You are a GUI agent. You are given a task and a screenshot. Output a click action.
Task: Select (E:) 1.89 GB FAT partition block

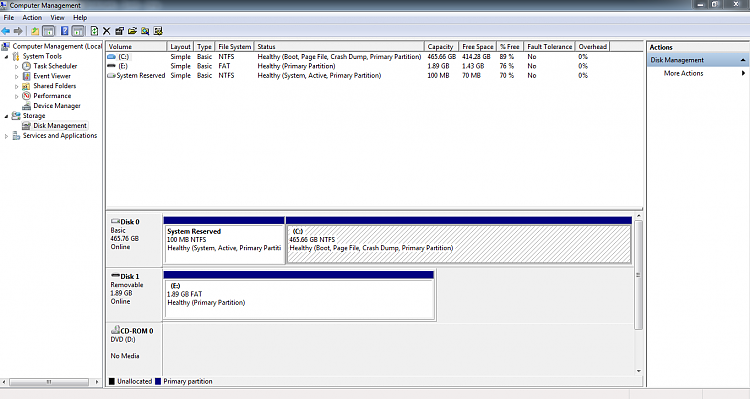(299, 295)
